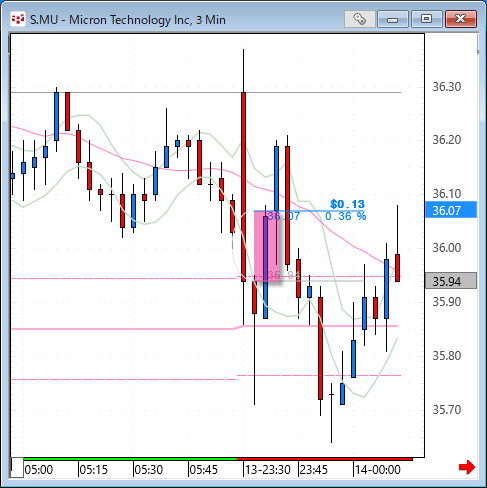Click the 35.80 price scale label
This screenshot has width=487, height=488.
(447, 356)
